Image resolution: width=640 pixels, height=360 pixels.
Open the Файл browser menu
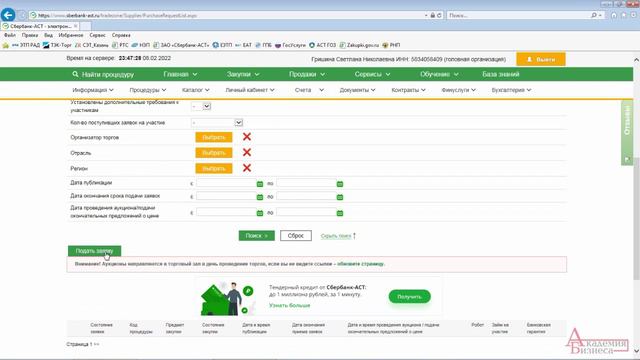(x=10, y=36)
